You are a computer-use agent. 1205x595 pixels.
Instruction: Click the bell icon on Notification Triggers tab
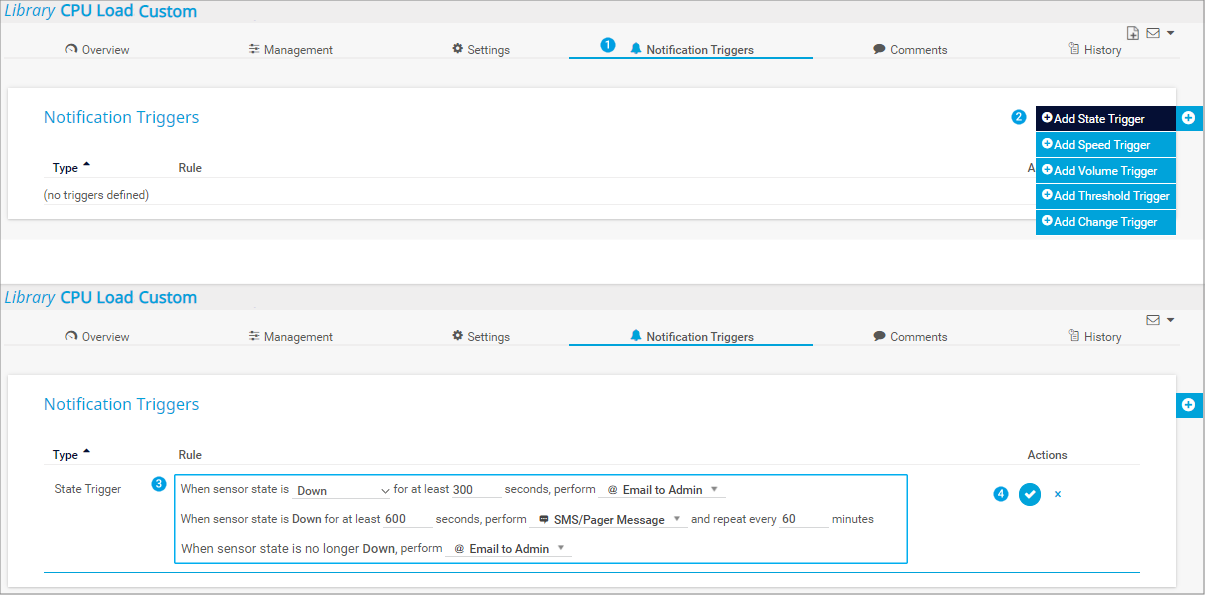pos(636,48)
